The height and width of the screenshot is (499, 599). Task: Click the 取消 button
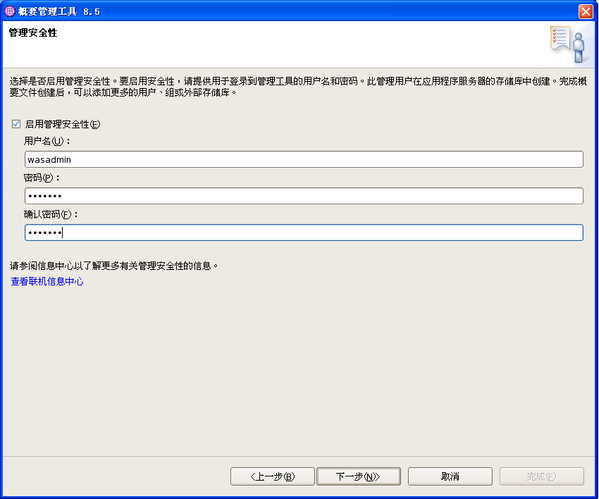[450, 476]
